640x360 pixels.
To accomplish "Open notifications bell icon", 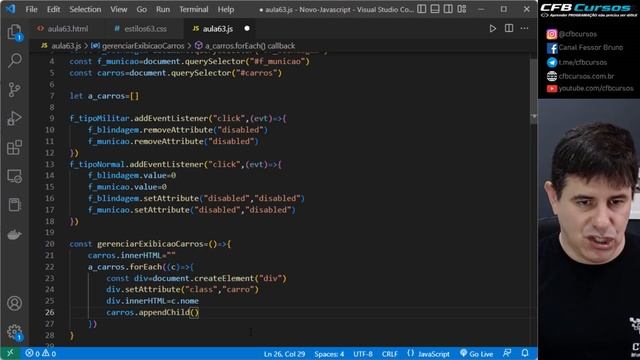I will click(525, 353).
